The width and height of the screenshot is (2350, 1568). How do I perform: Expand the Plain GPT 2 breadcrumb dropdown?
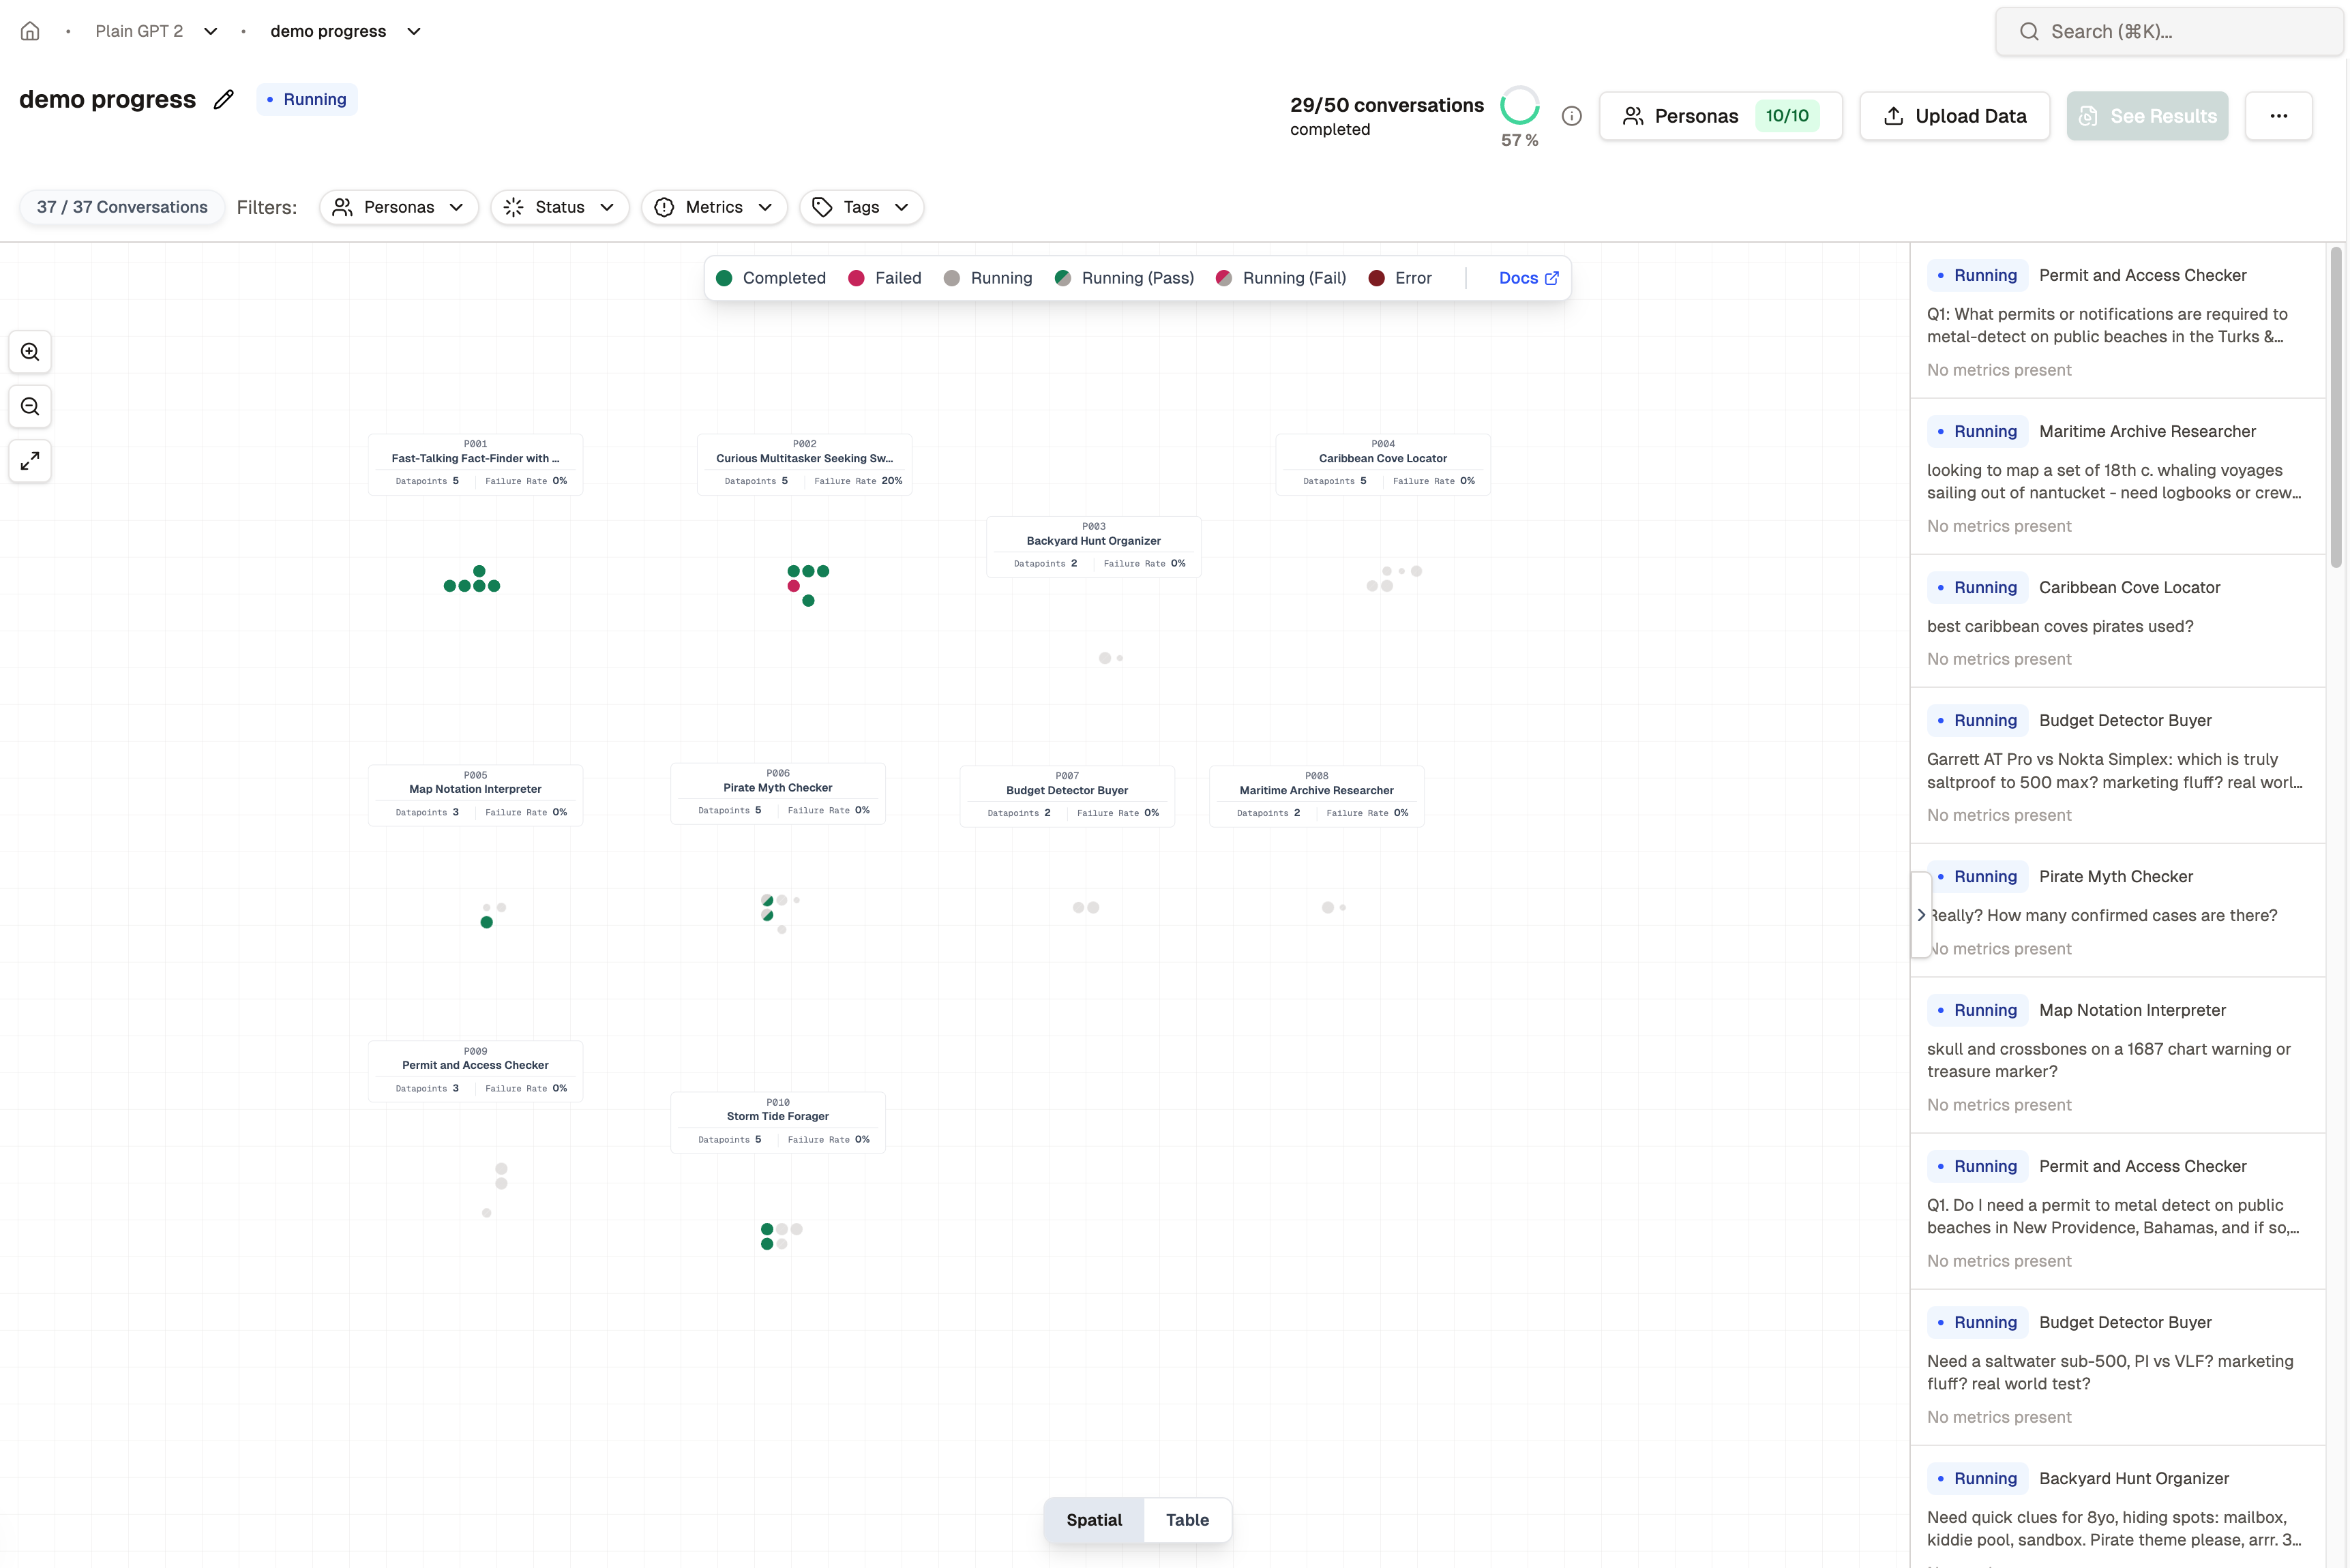coord(210,31)
